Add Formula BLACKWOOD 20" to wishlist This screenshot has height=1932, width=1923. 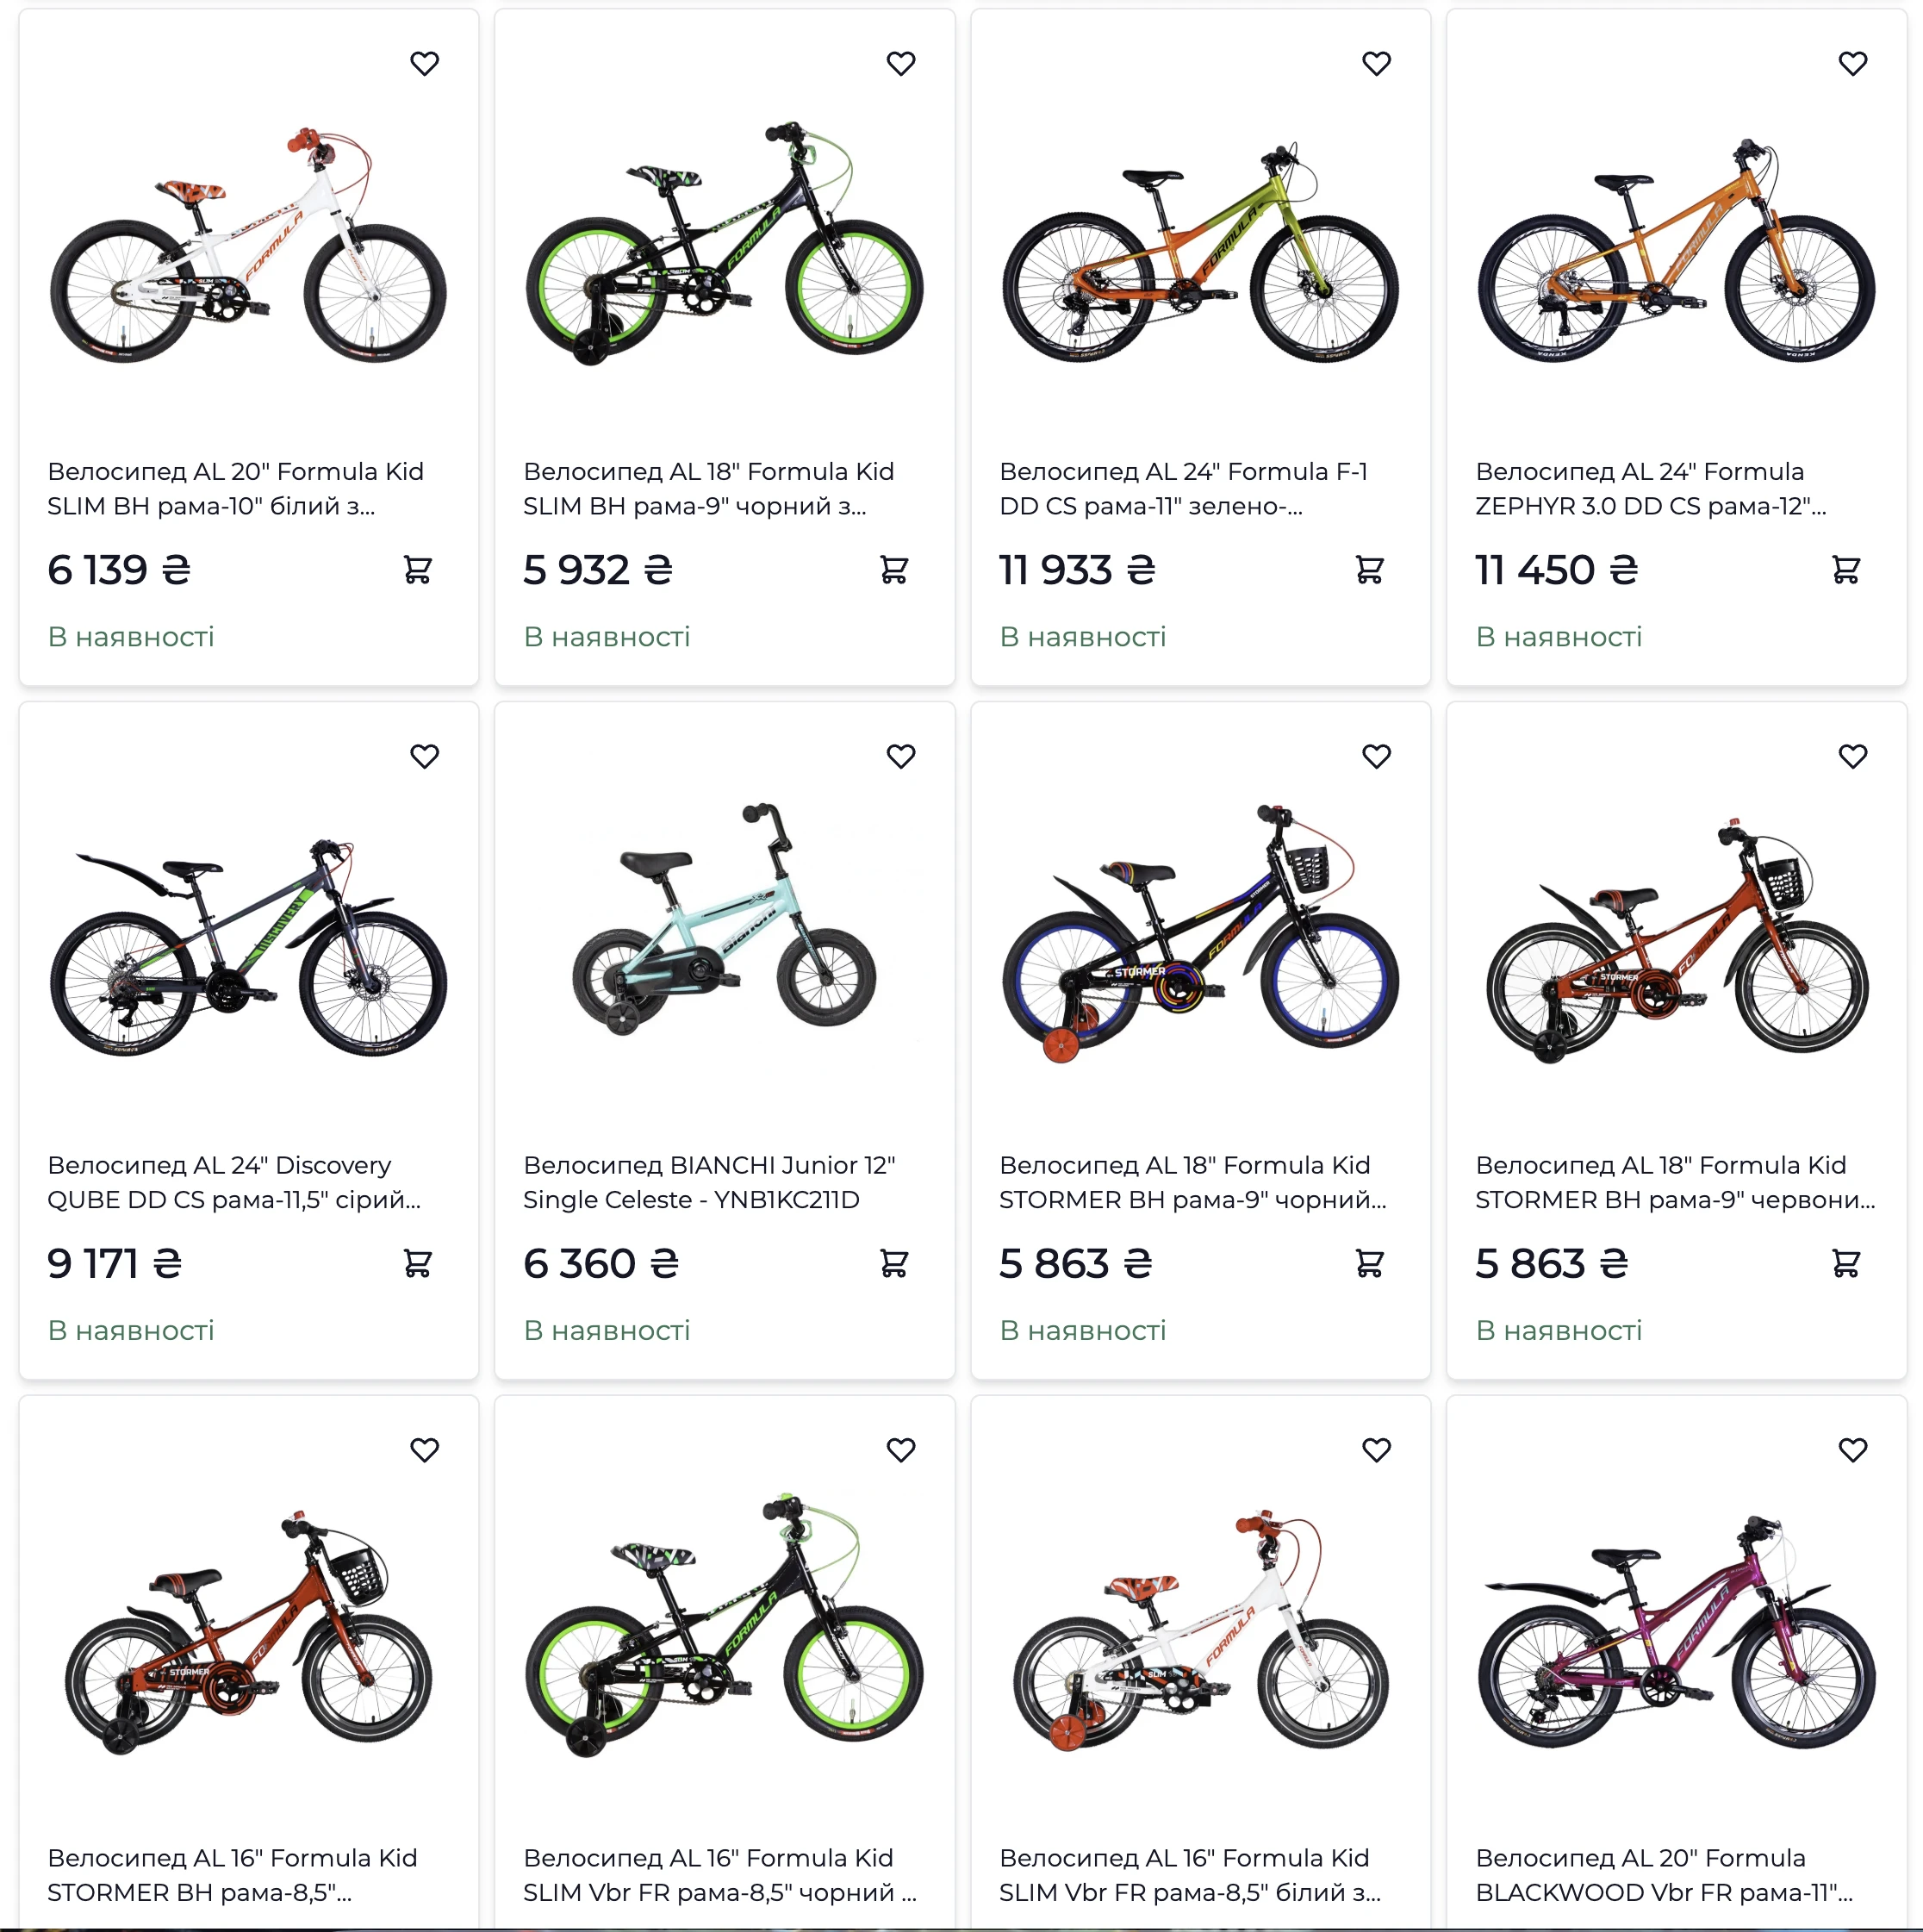[x=1852, y=1449]
